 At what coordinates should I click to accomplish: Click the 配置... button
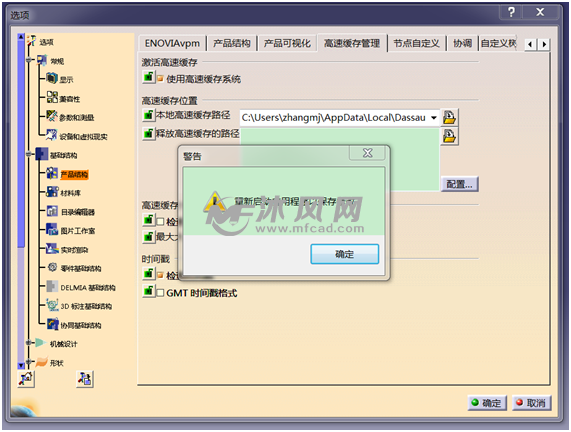tap(459, 184)
